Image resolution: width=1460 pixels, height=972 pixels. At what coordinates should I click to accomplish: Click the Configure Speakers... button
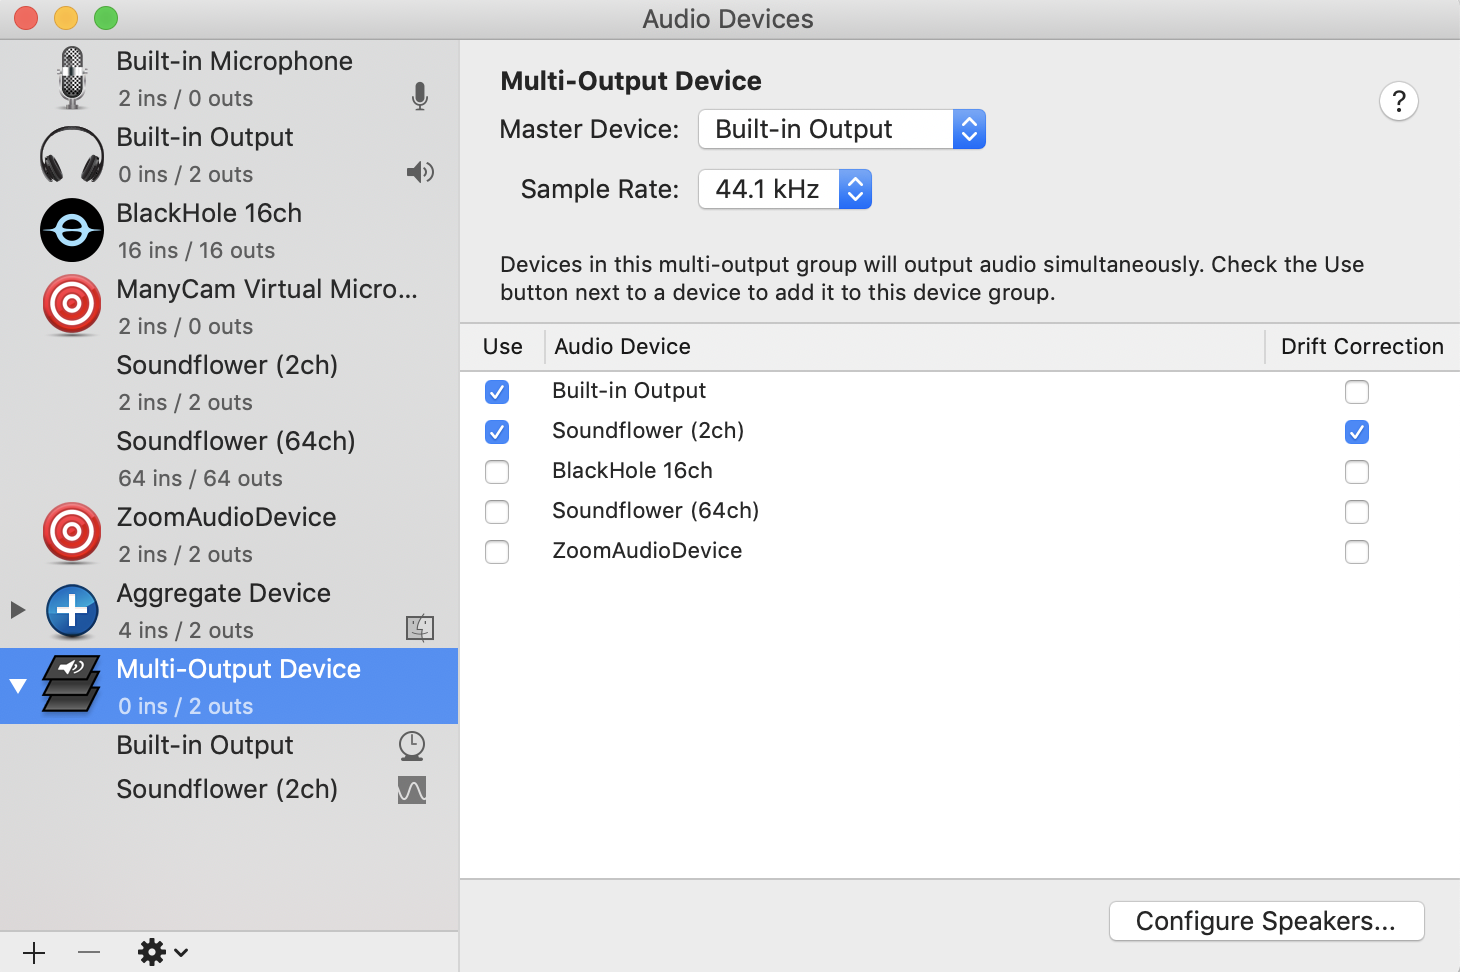coord(1266,921)
